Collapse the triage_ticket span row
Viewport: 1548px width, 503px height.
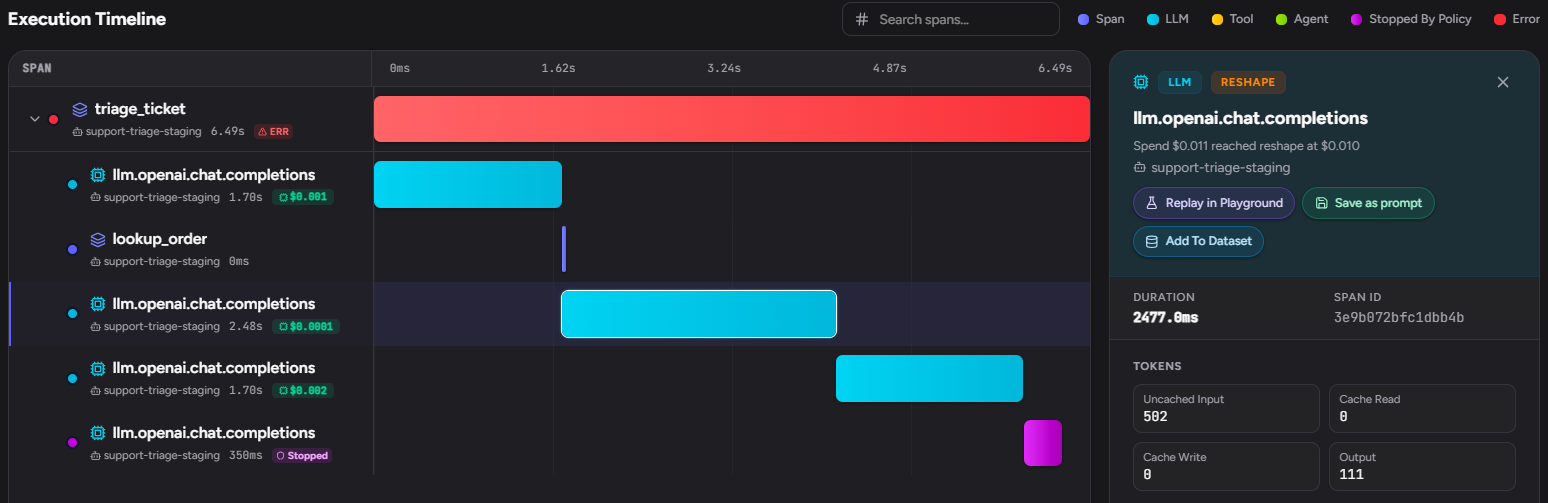click(x=35, y=119)
